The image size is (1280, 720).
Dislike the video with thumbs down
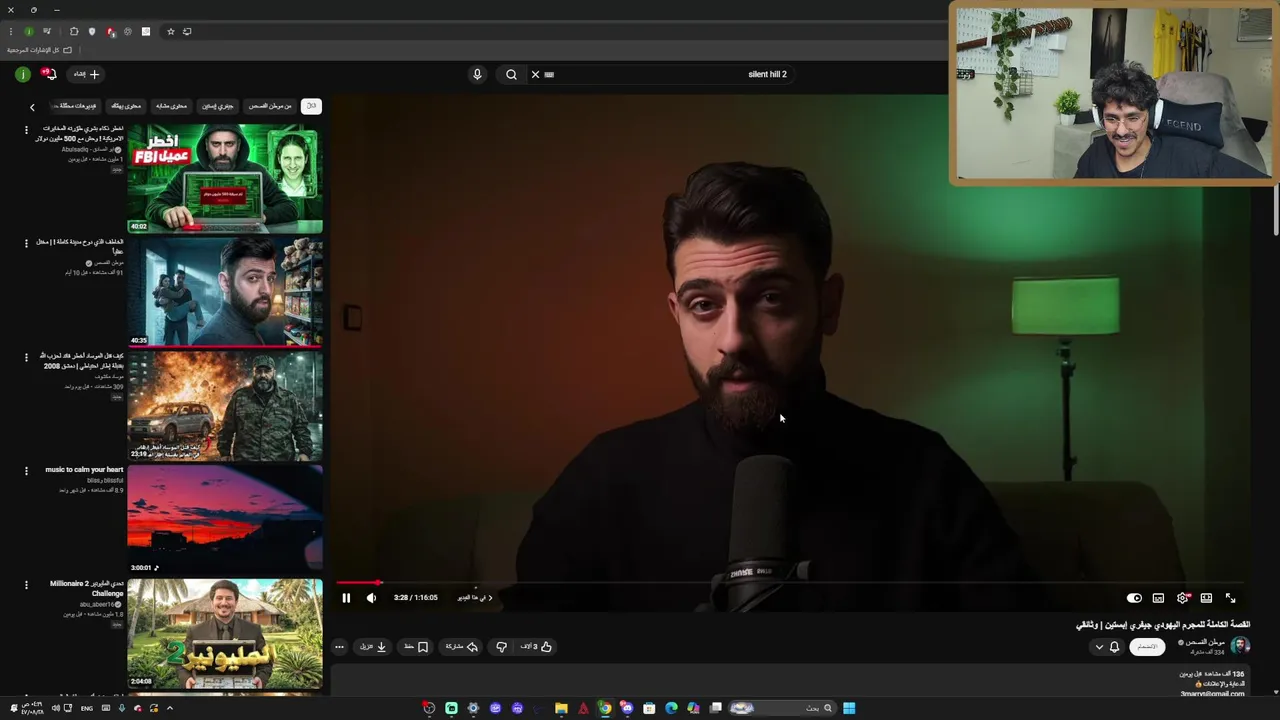click(502, 647)
